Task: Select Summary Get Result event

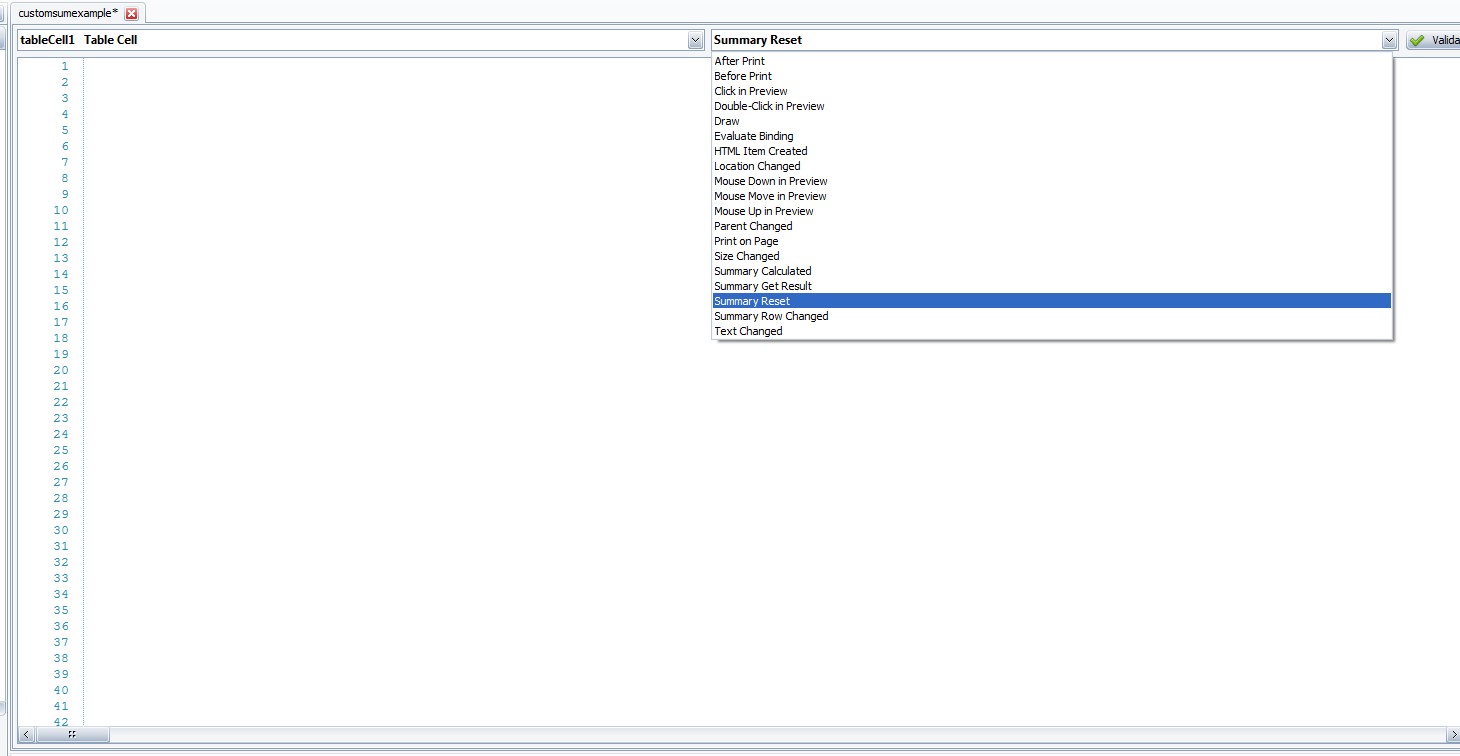Action: tap(762, 286)
